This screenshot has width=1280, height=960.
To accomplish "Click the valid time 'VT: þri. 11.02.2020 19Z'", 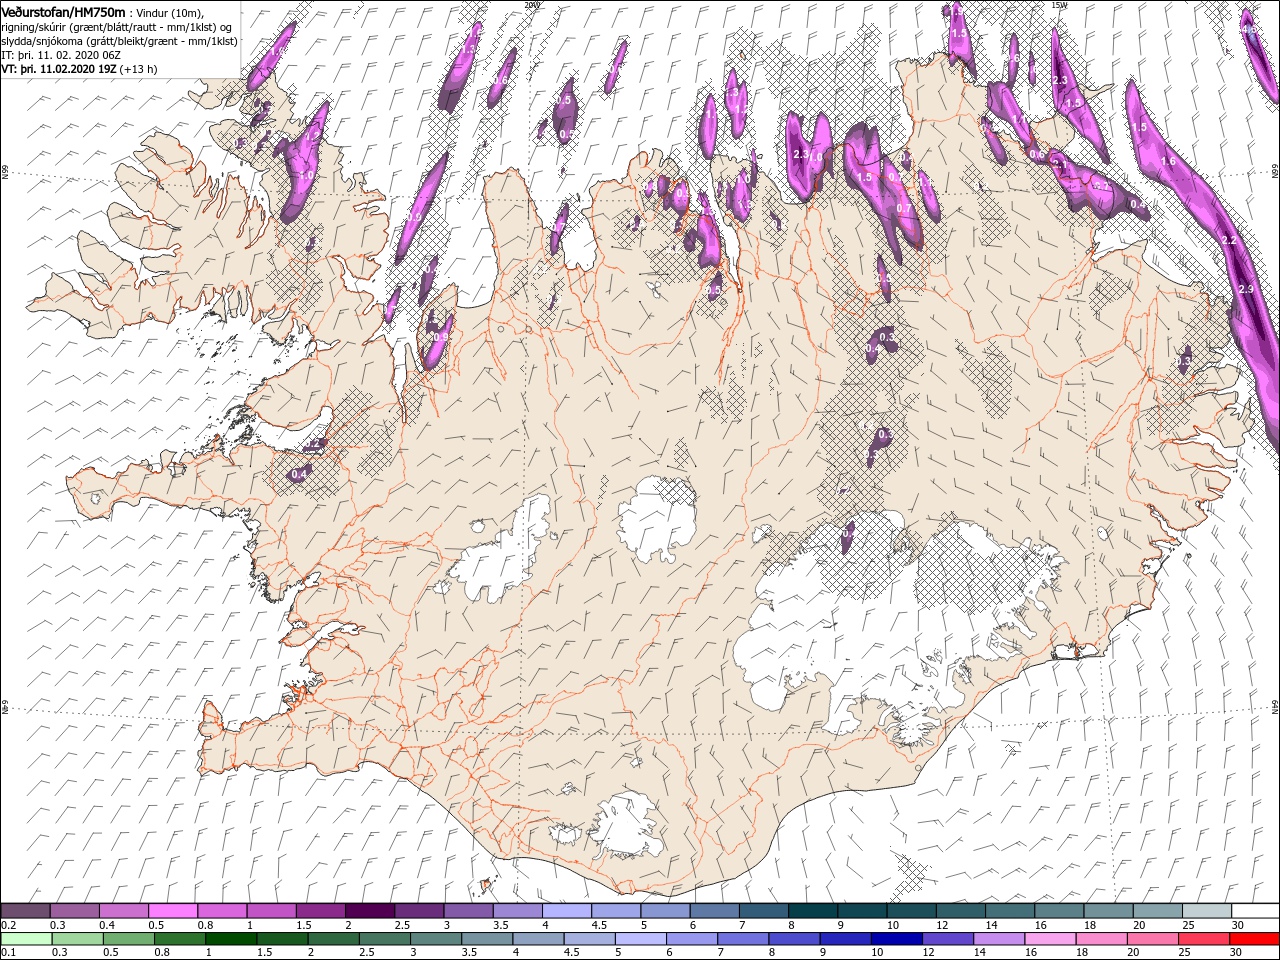I will 59,69.
